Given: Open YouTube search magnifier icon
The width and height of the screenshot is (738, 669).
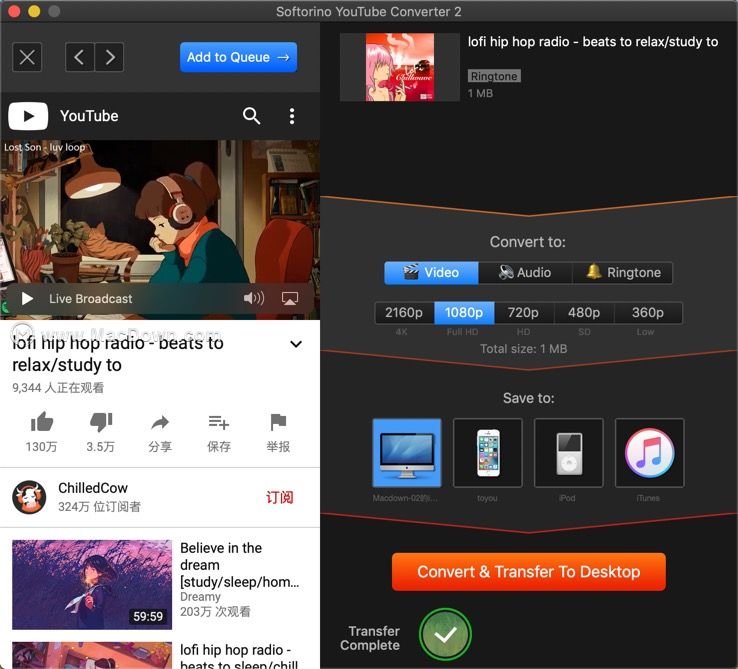Looking at the screenshot, I should 251,116.
